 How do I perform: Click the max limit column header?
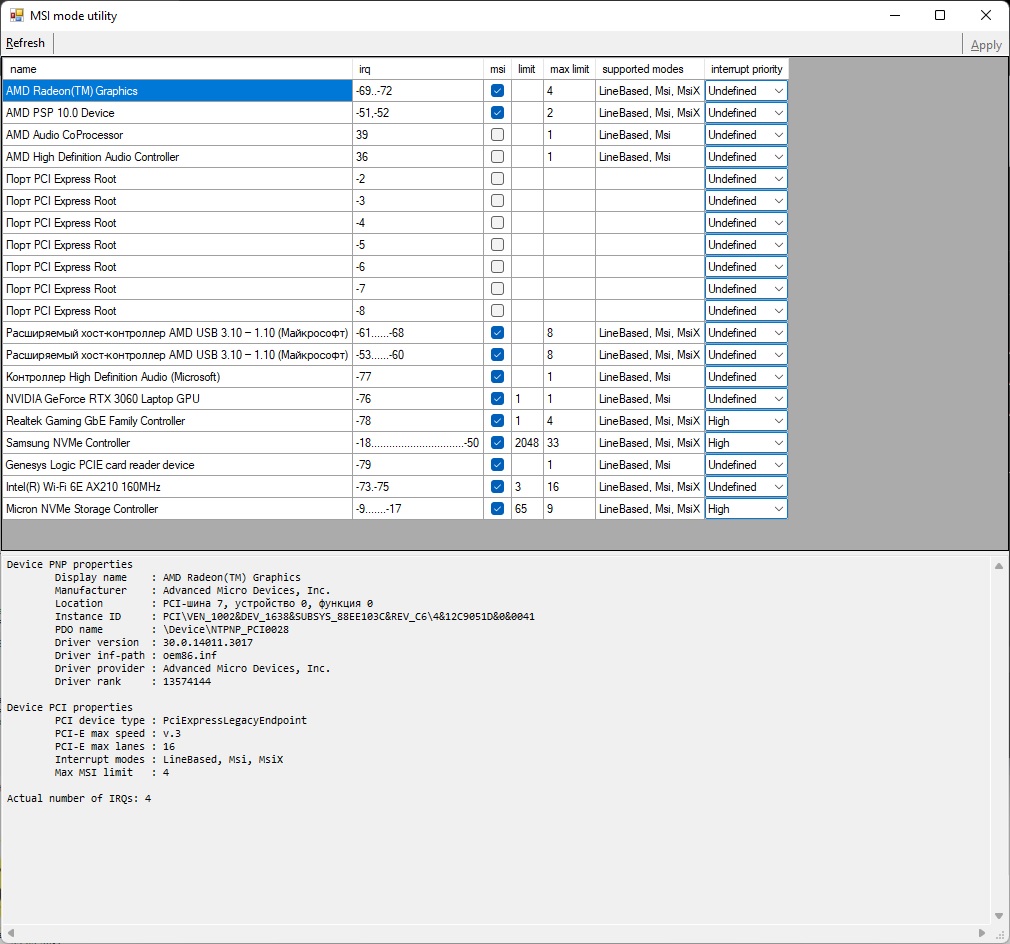569,69
